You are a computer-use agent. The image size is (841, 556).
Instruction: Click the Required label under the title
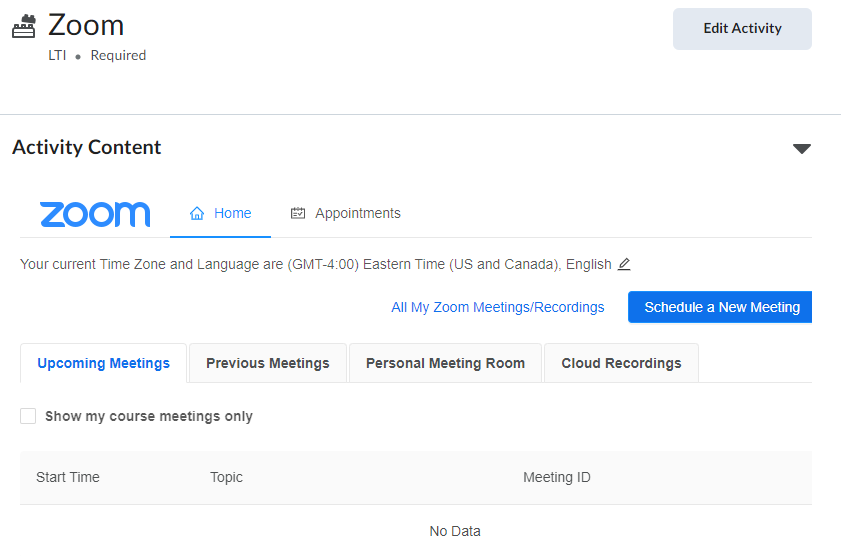tap(118, 55)
